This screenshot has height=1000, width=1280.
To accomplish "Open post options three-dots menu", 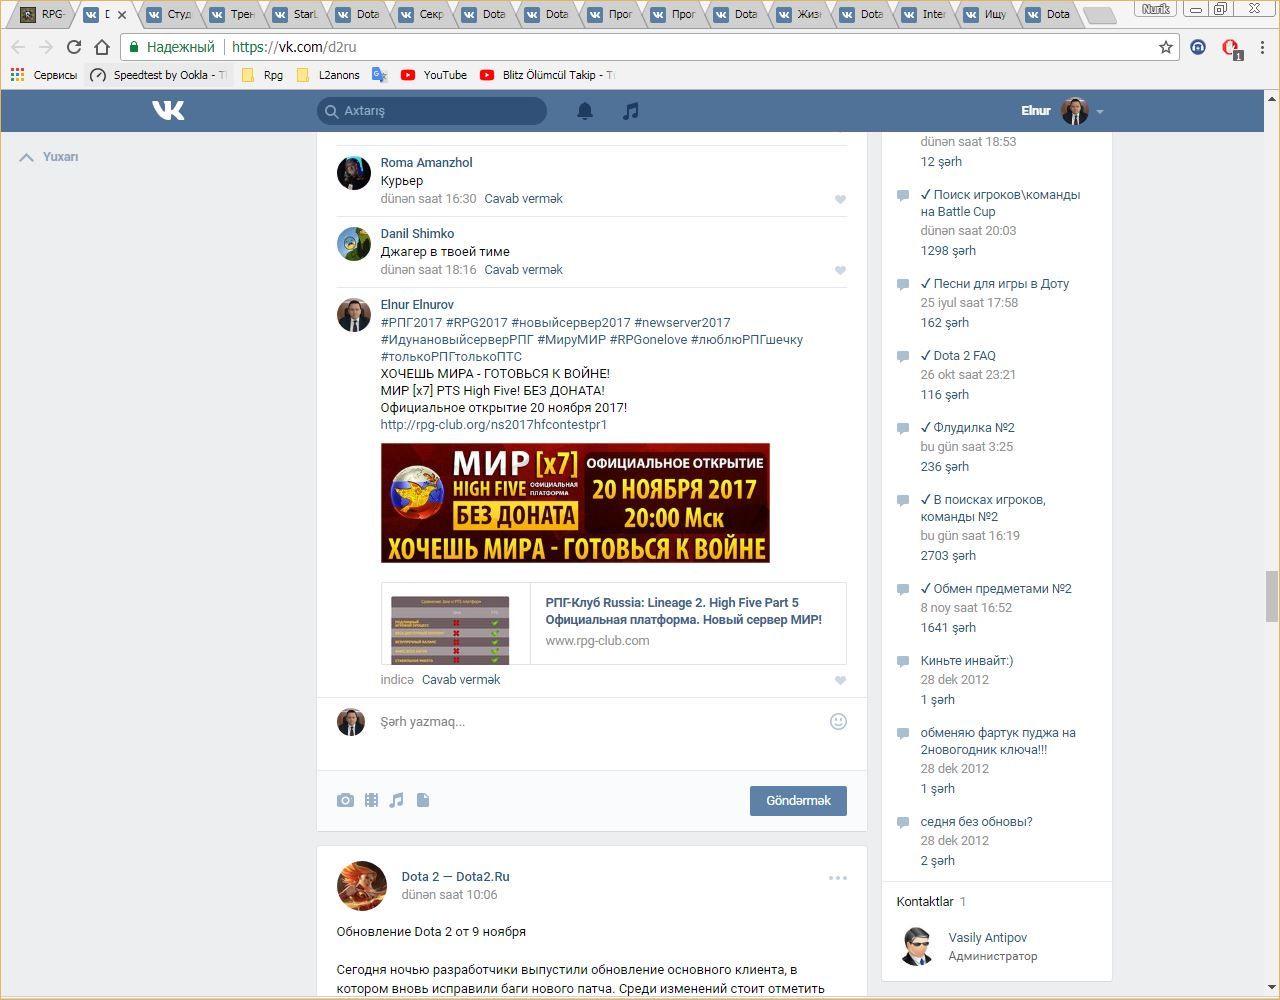I will 838,878.
